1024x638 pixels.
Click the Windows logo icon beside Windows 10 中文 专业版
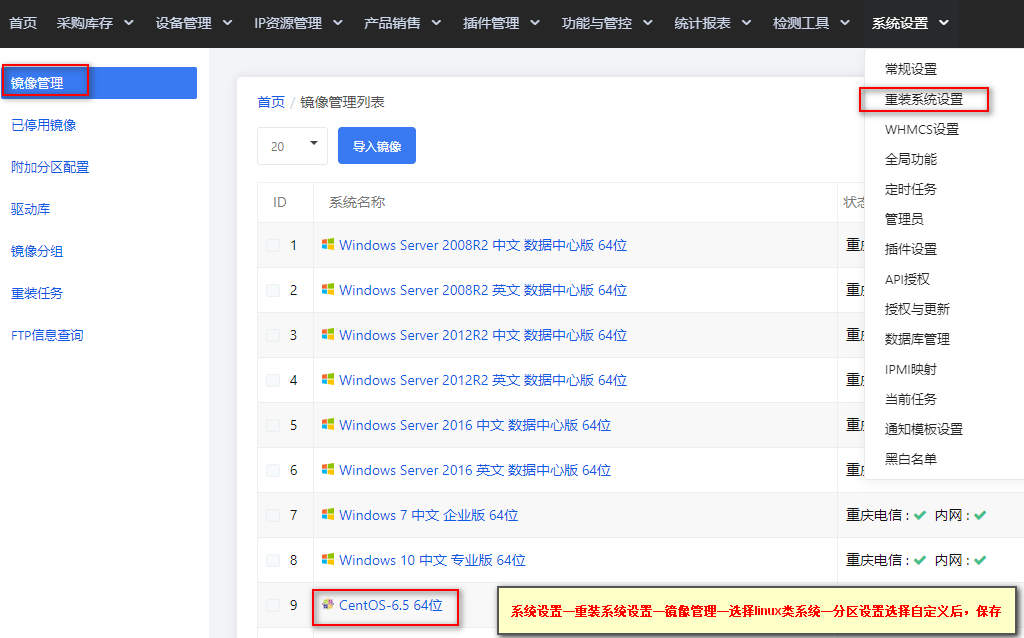point(328,560)
